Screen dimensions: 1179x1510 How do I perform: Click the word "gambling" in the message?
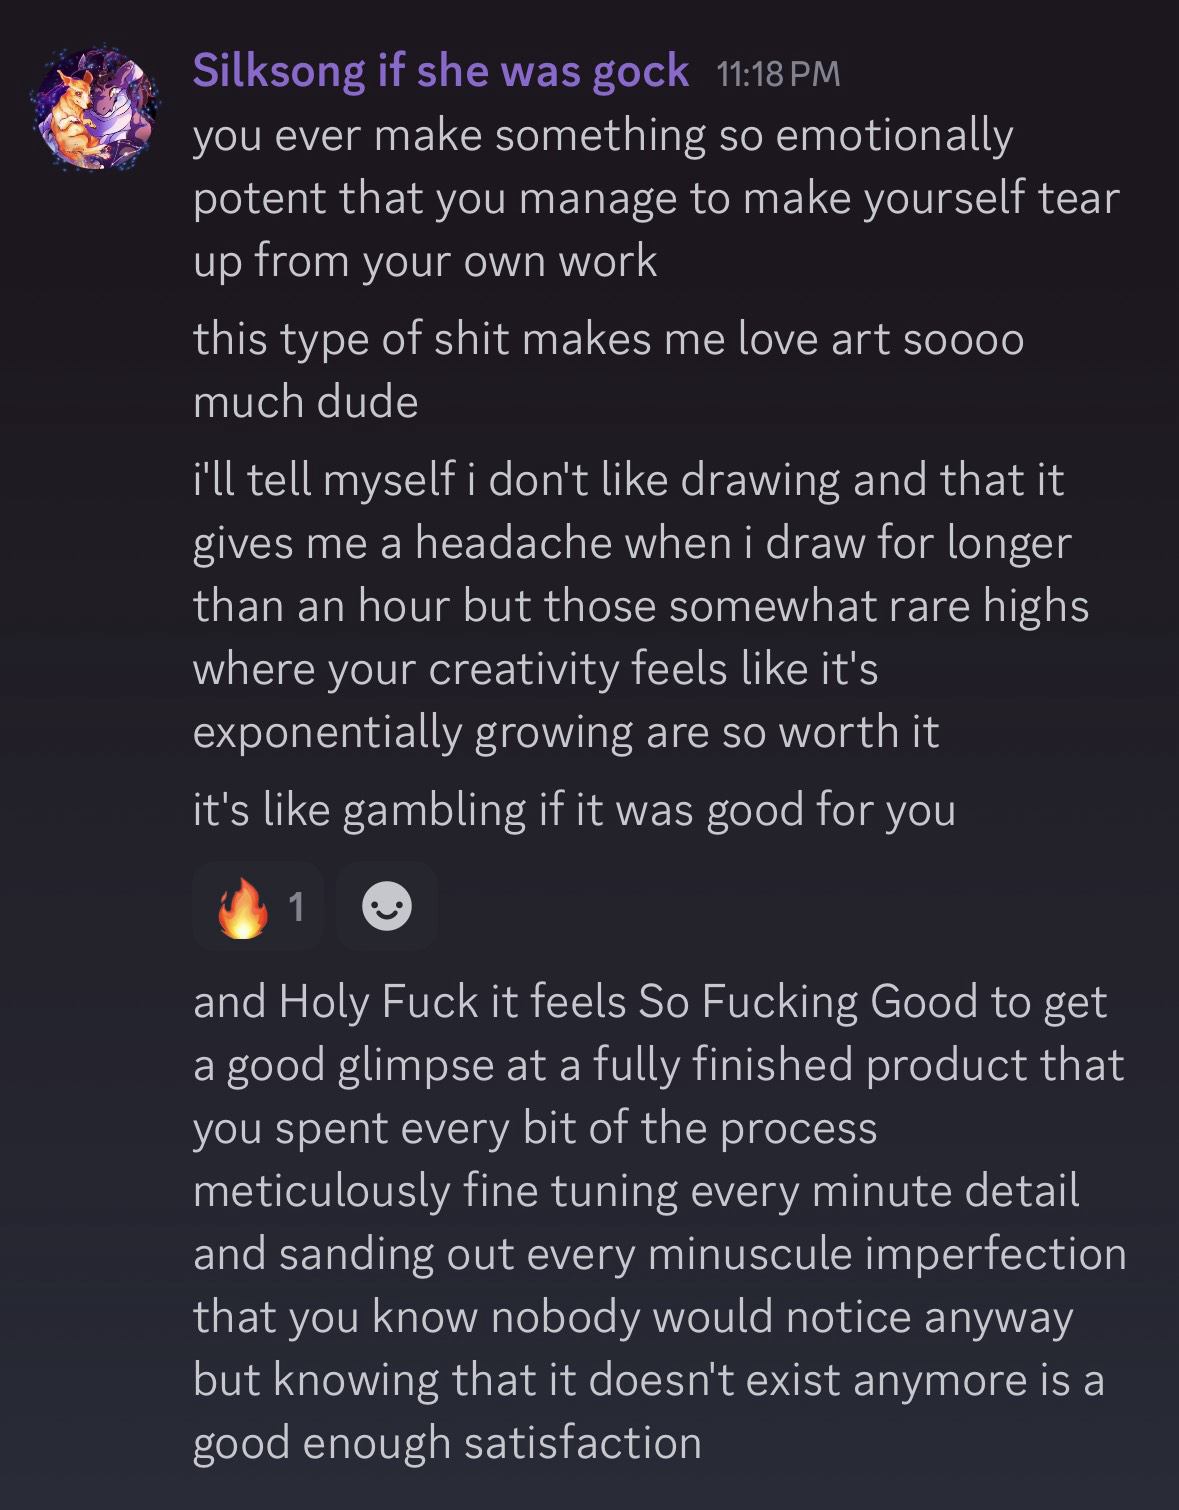coord(434,810)
